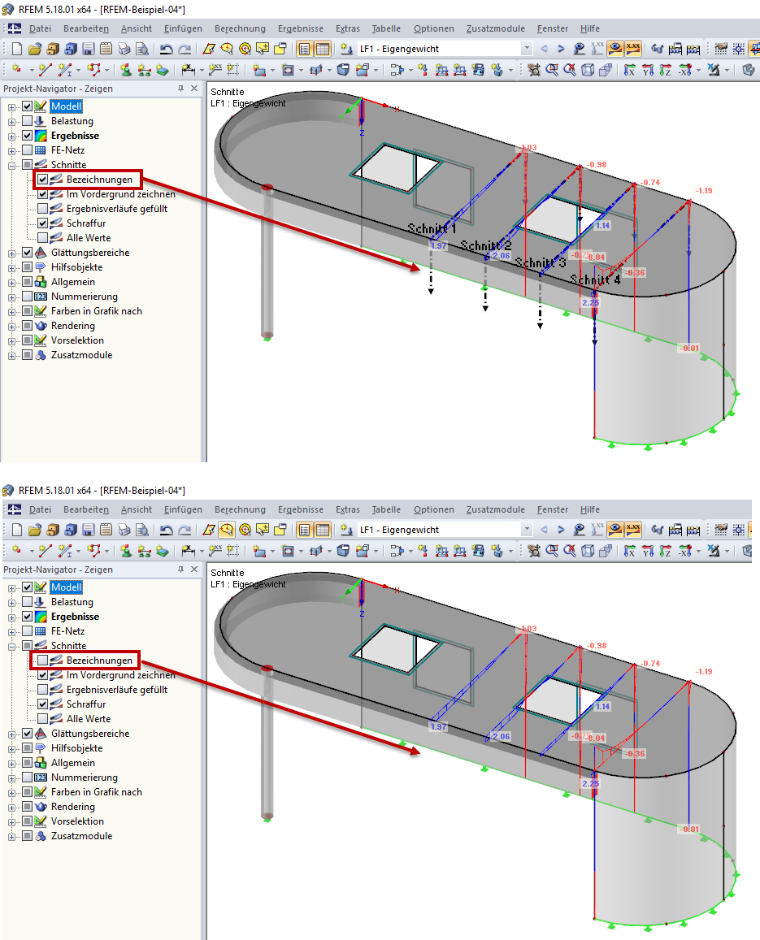
Task: Click the New Line tool in upper window
Action: (x=45, y=70)
